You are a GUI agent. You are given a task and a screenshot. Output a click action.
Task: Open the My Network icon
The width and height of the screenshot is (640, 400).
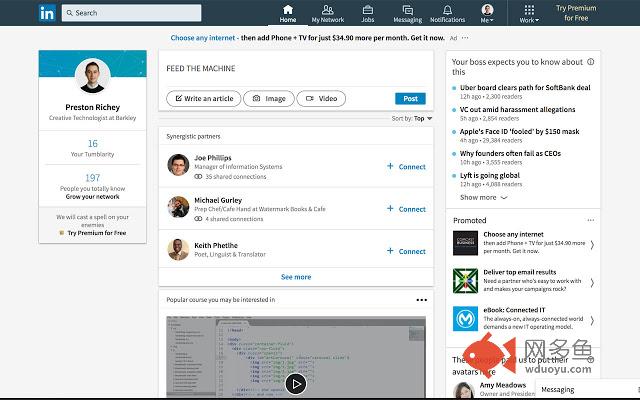tap(327, 9)
